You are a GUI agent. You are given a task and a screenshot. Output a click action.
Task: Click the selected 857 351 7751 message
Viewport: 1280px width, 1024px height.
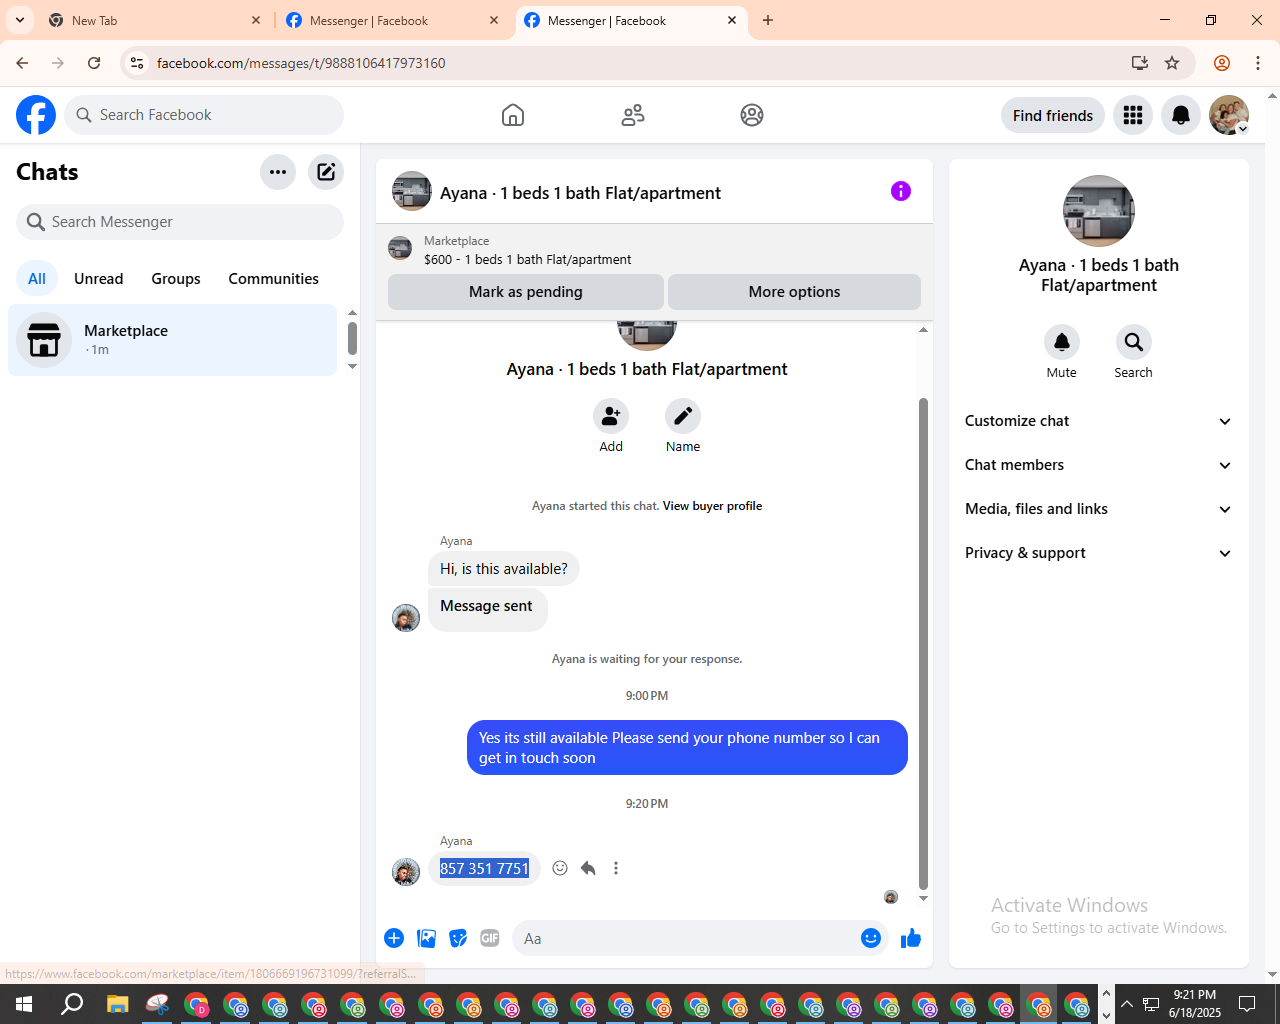tap(484, 868)
